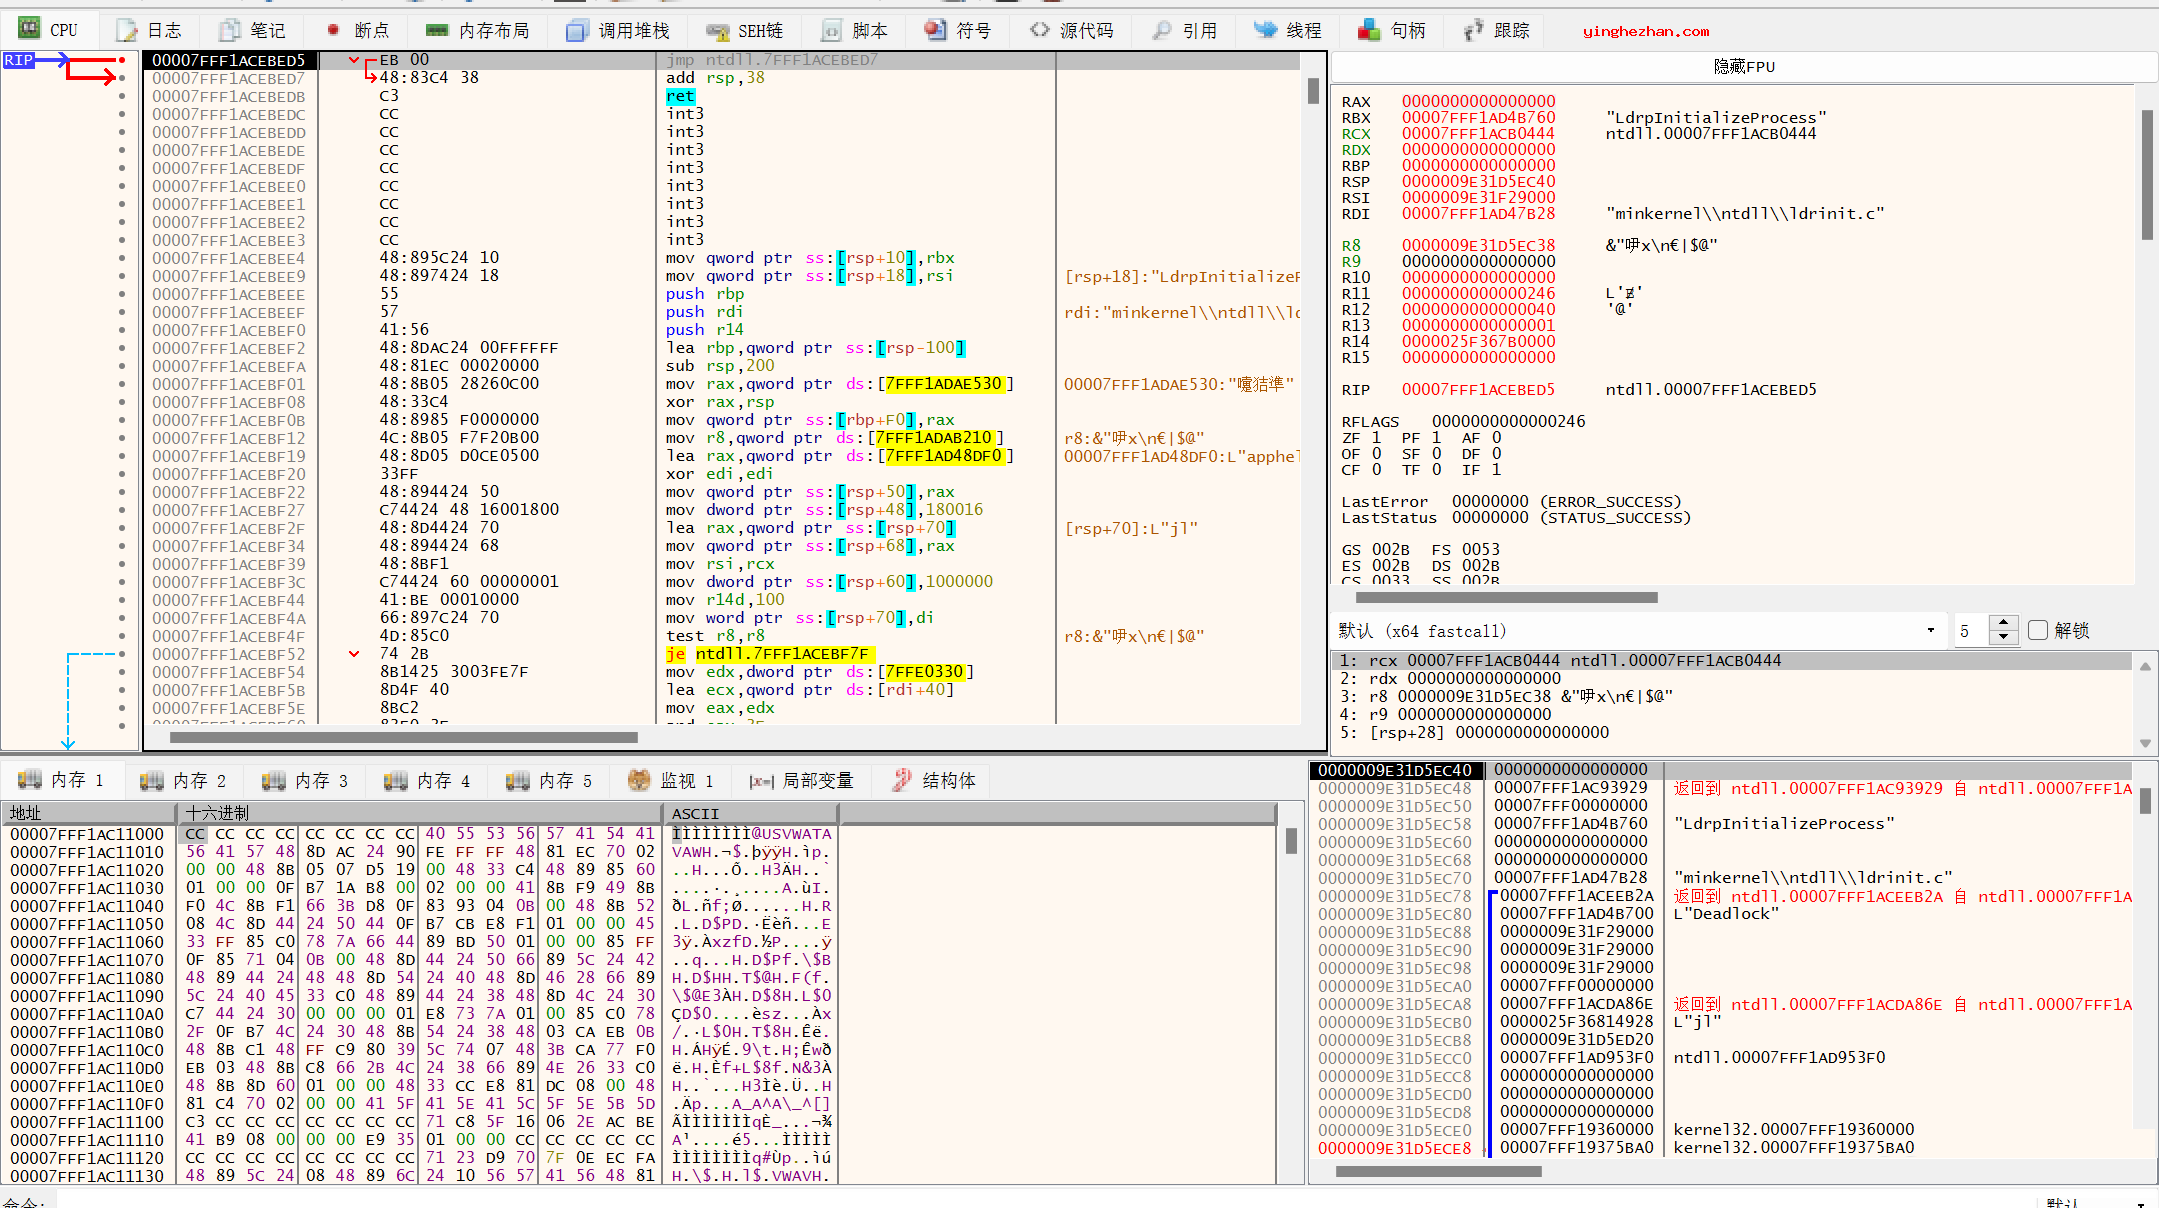
Task: Toggle the CF flag value
Action: pos(1376,470)
